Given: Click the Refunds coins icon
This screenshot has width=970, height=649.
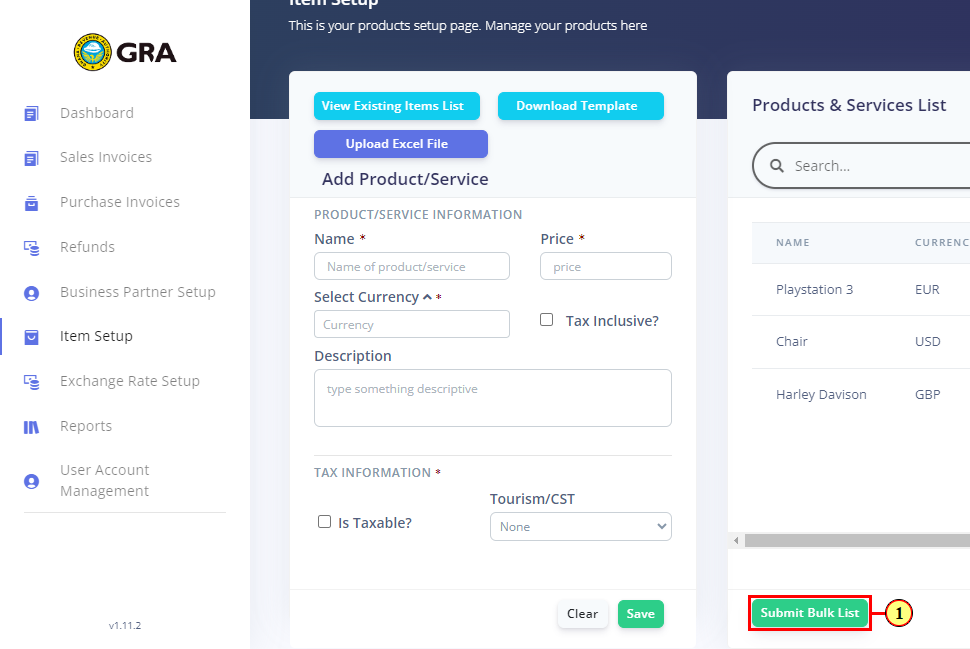Looking at the screenshot, I should 31,248.
